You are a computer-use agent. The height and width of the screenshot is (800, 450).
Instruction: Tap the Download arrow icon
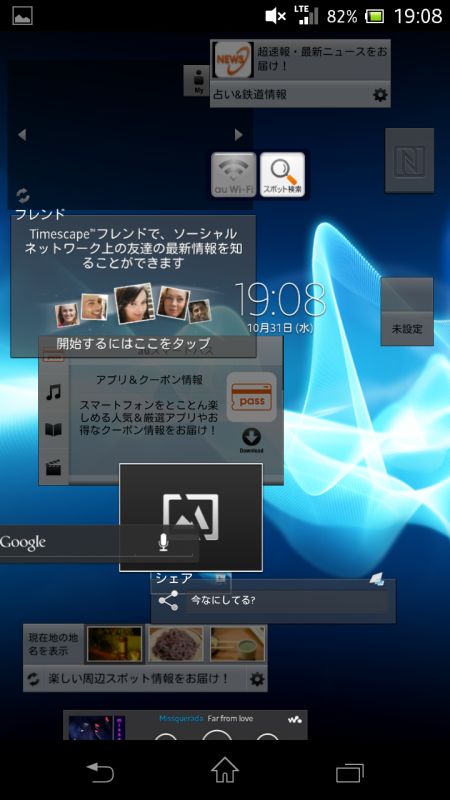tap(251, 440)
